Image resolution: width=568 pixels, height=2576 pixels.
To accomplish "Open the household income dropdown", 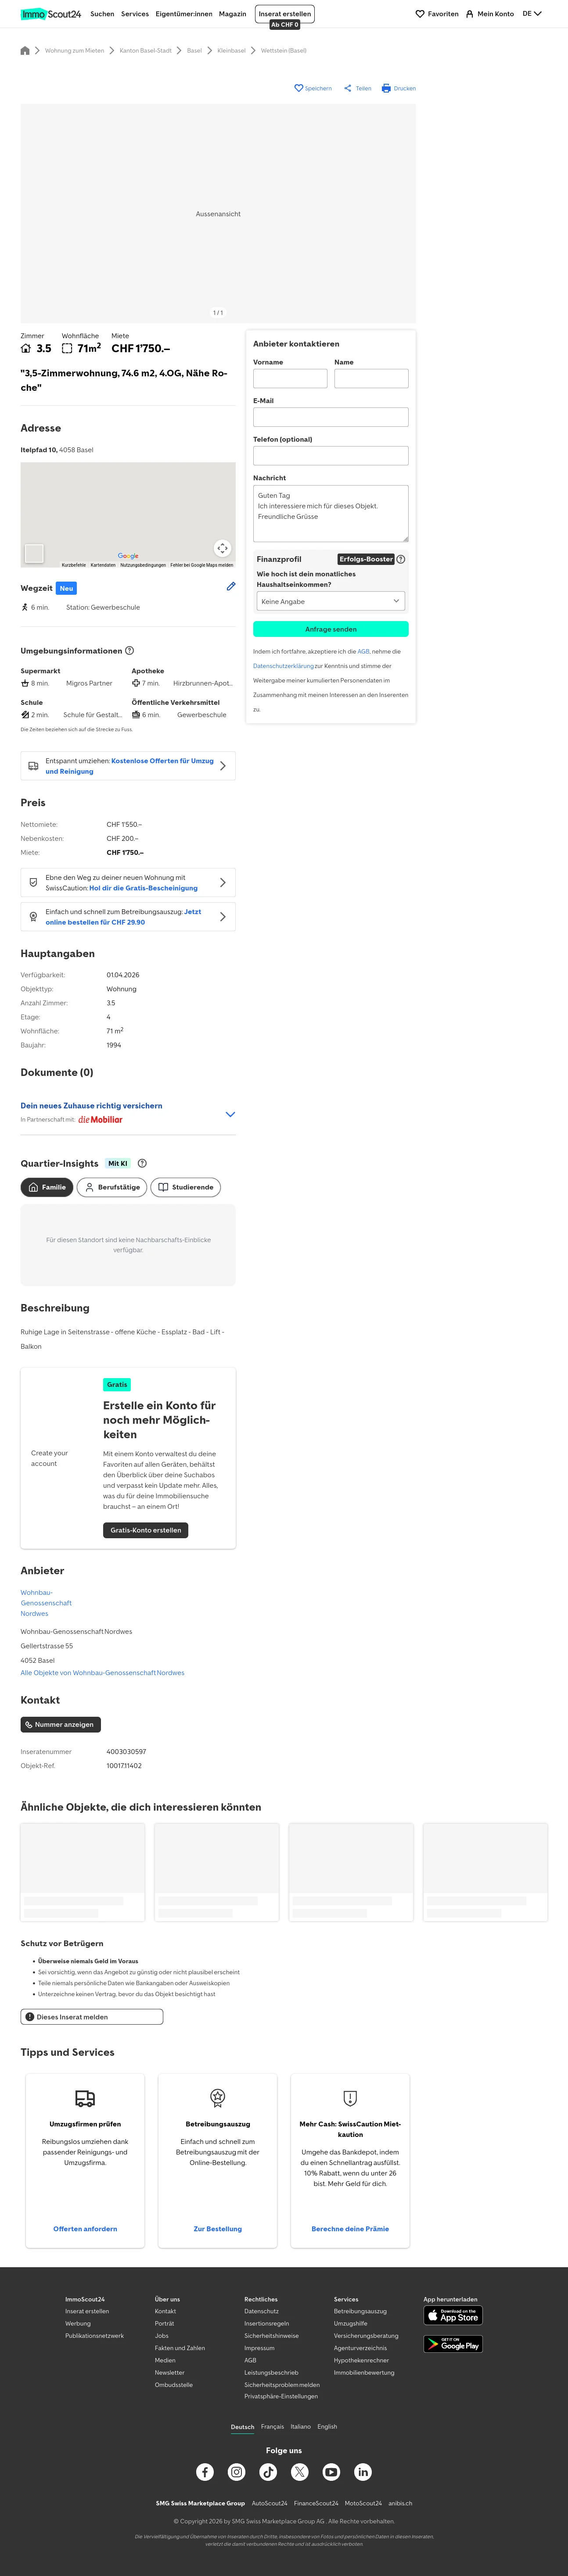I will 330,601.
